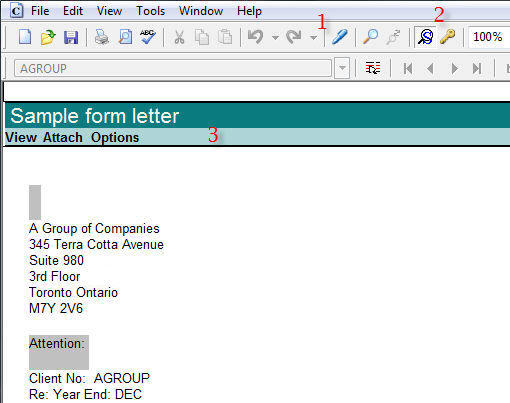Save using the floppy disk icon
The height and width of the screenshot is (403, 510).
tap(71, 37)
